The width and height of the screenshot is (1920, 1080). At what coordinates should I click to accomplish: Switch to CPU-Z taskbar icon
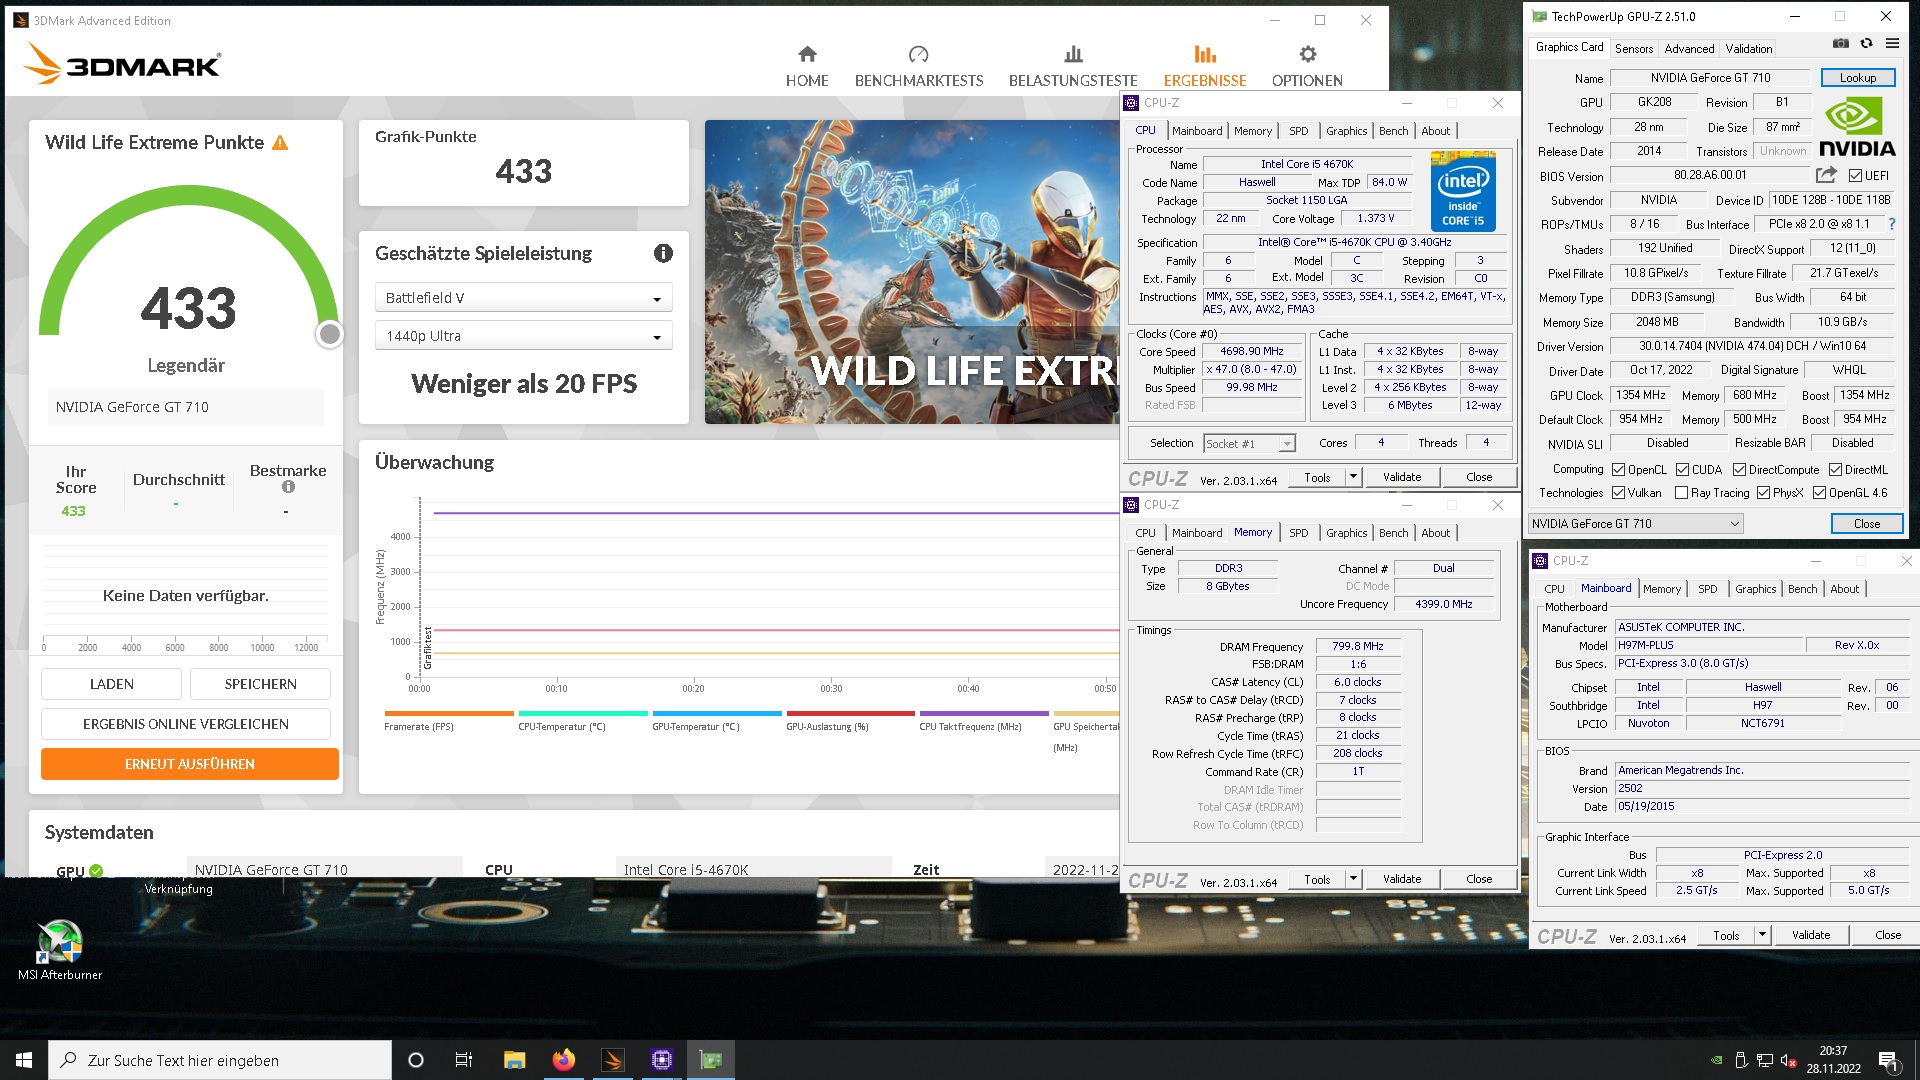(x=662, y=1060)
